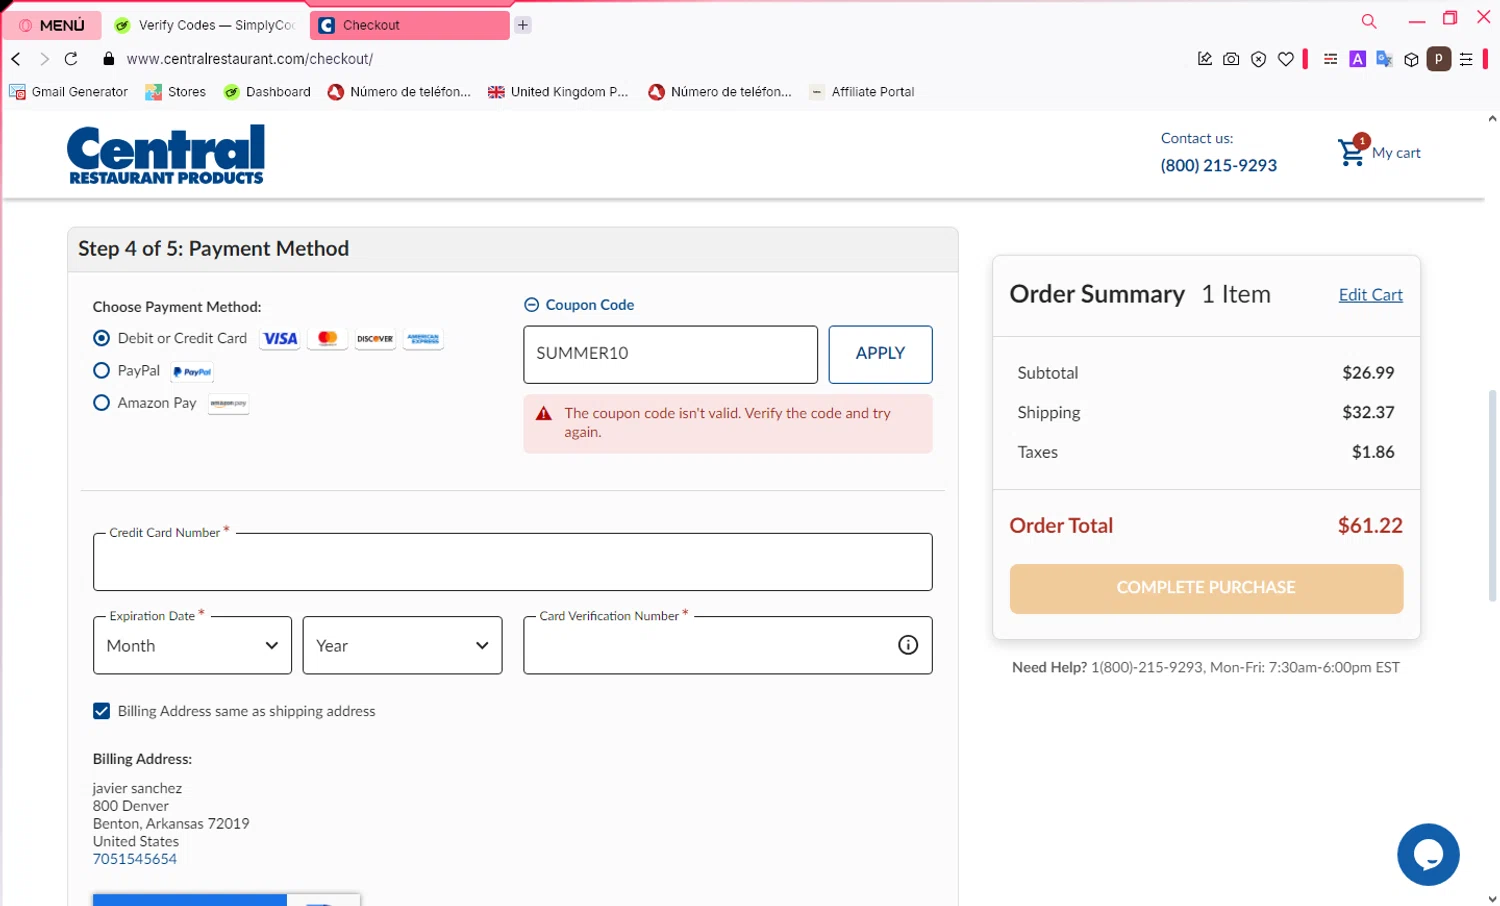Open the Easy Setup sliders icon

[x=1466, y=59]
